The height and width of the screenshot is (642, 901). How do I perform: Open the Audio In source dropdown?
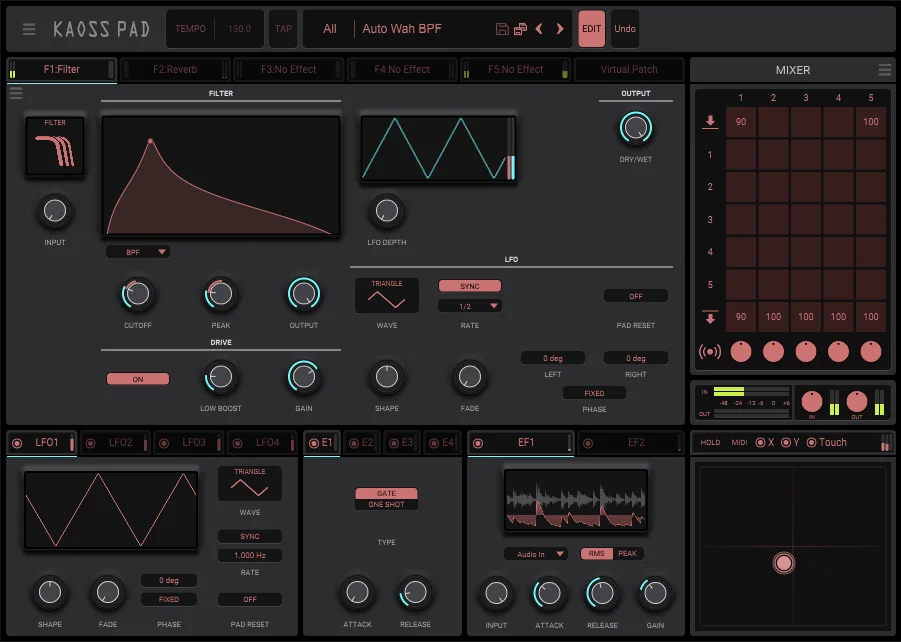[x=535, y=553]
